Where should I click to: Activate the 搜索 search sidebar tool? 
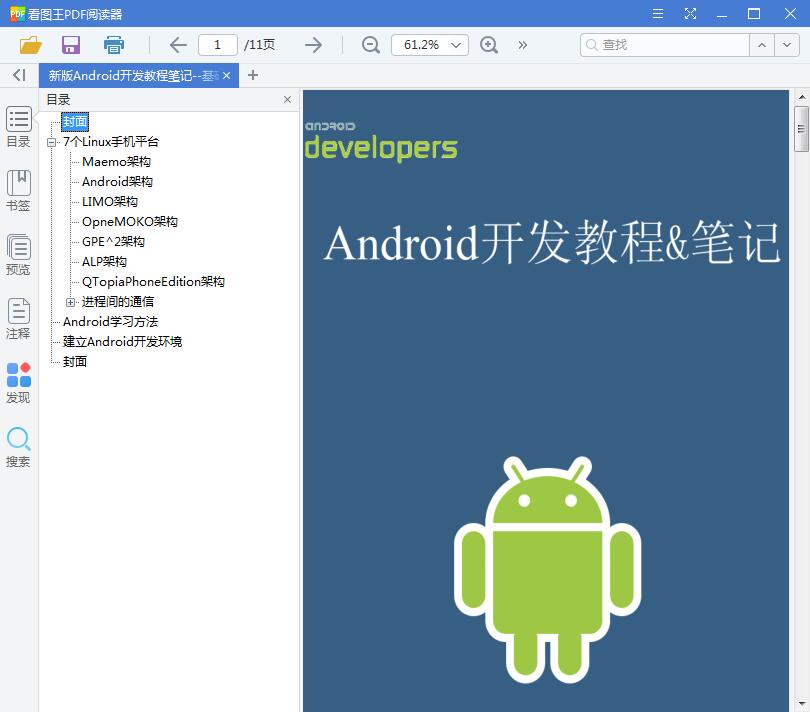pyautogui.click(x=18, y=443)
